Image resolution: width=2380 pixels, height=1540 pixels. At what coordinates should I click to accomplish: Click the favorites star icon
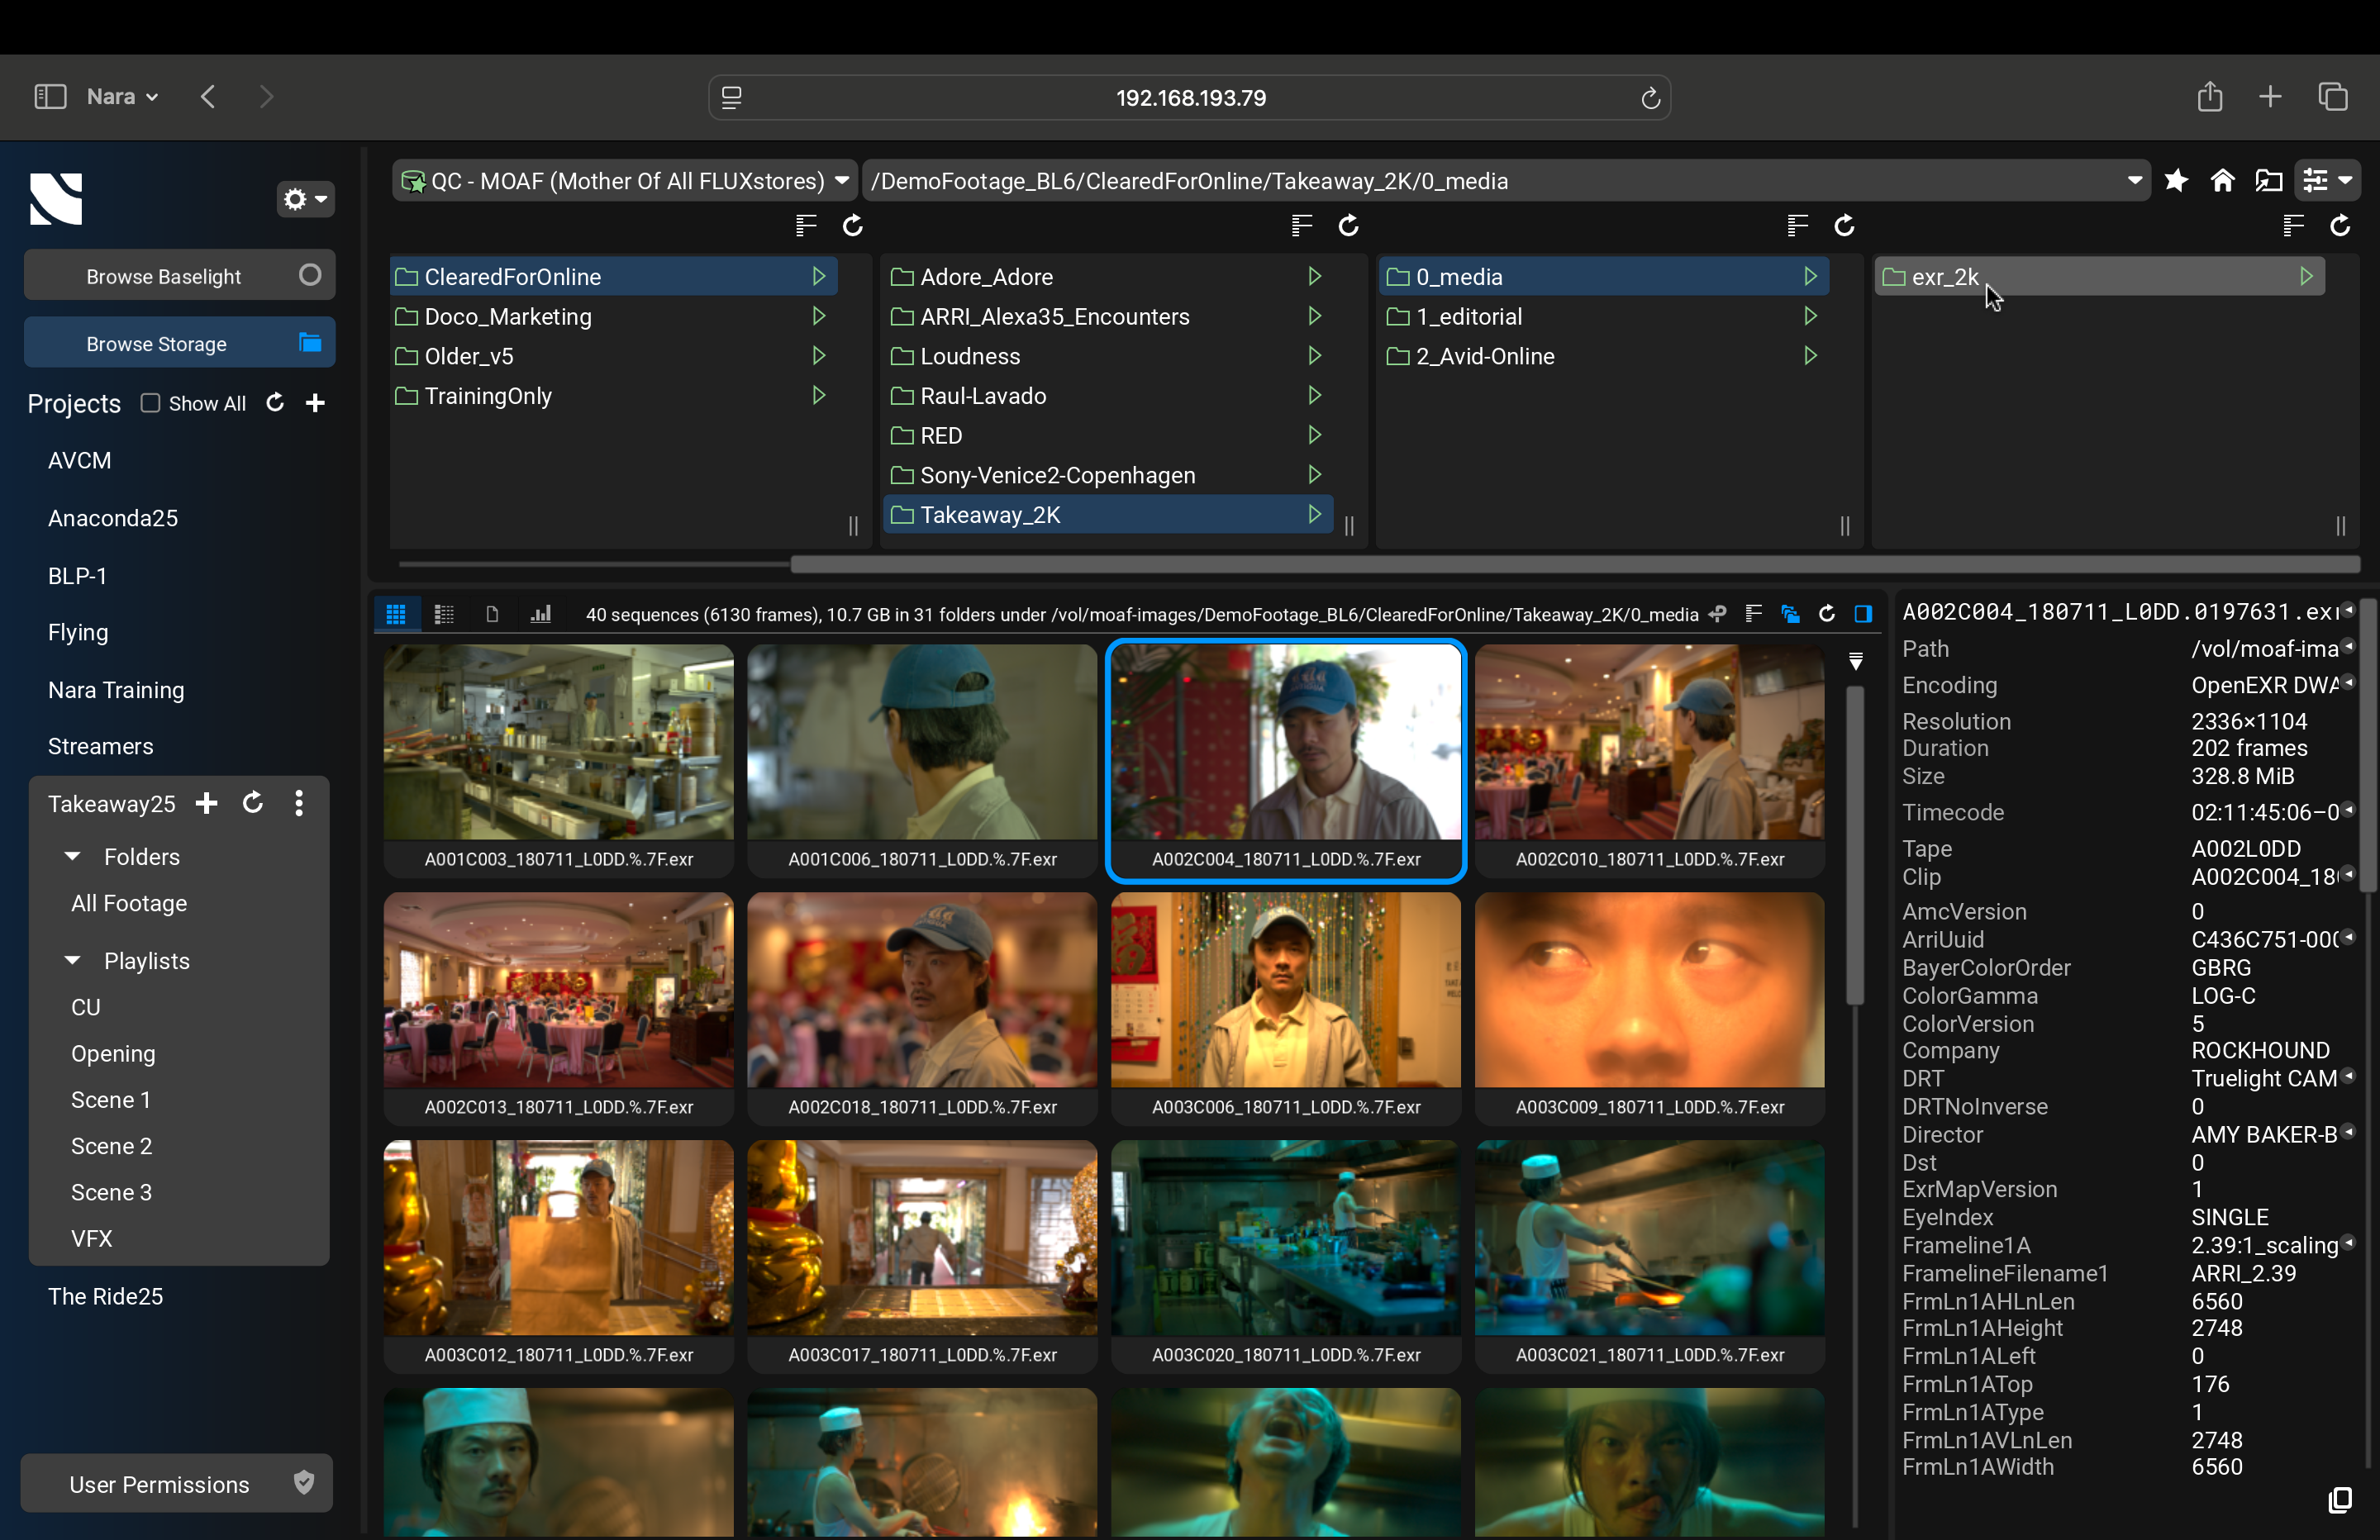[x=2175, y=181]
